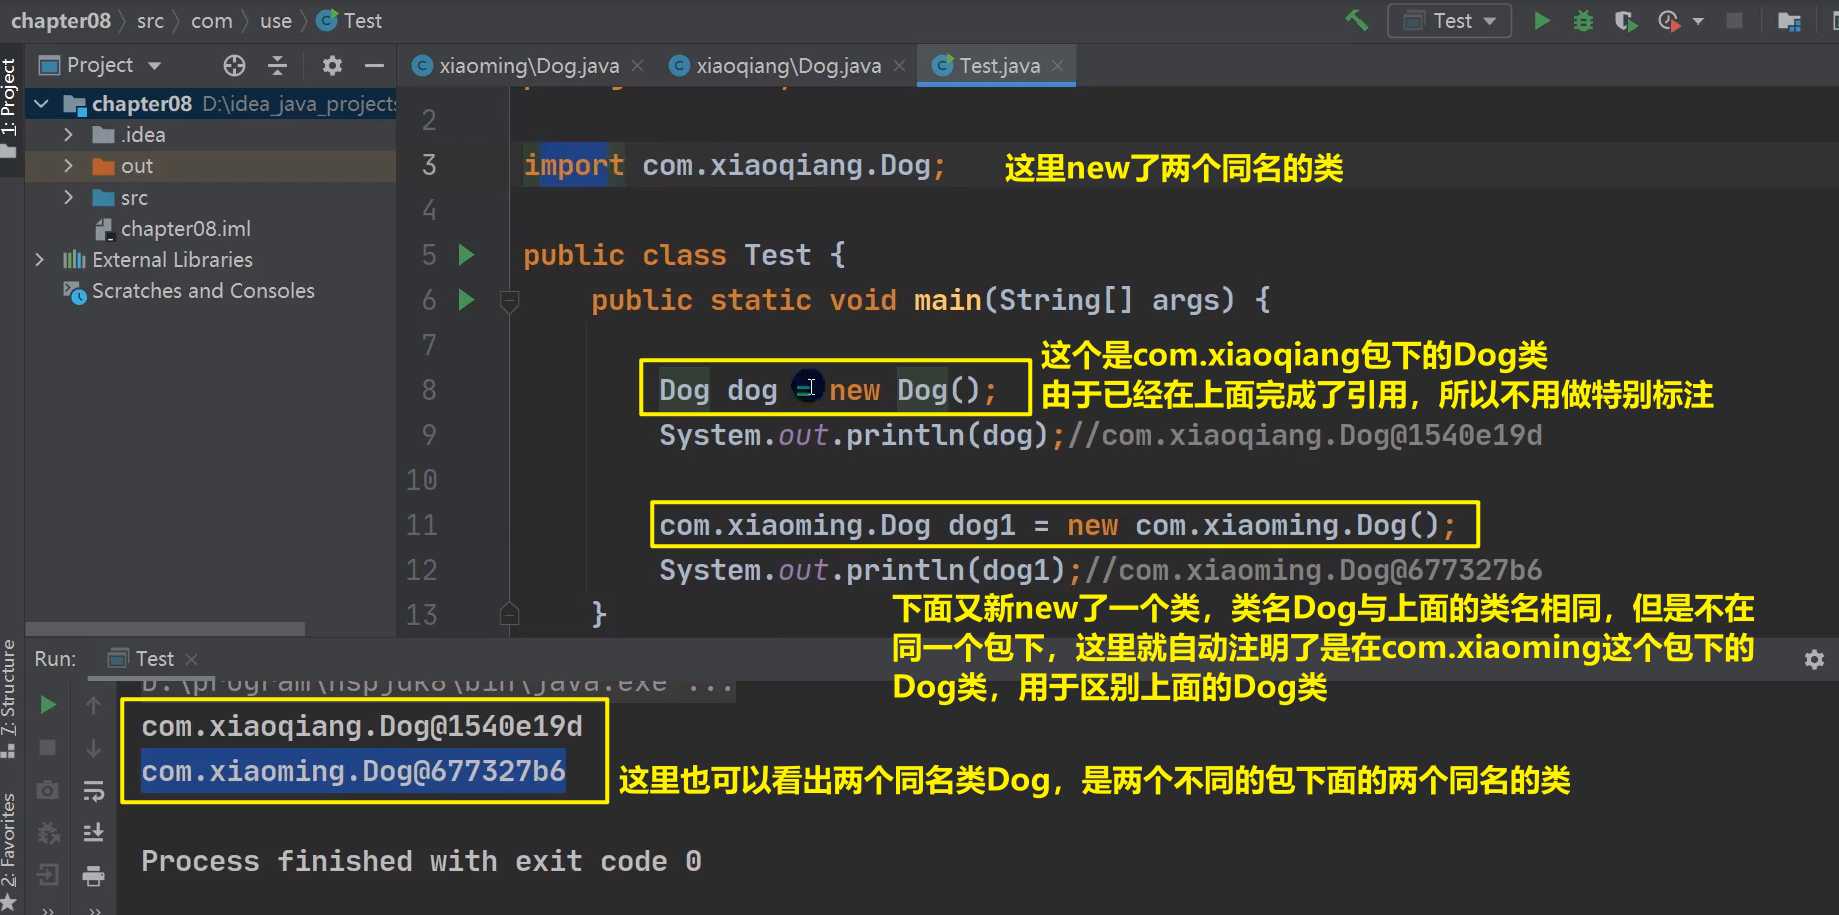
Task: Click console line com.xiaoming.Dog@677327b6
Action: [353, 771]
